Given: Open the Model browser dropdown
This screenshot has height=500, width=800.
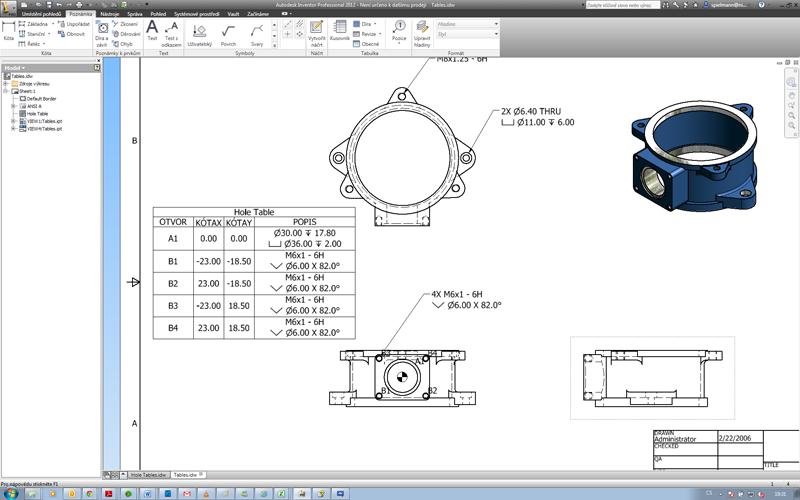Looking at the screenshot, I should point(16,68).
